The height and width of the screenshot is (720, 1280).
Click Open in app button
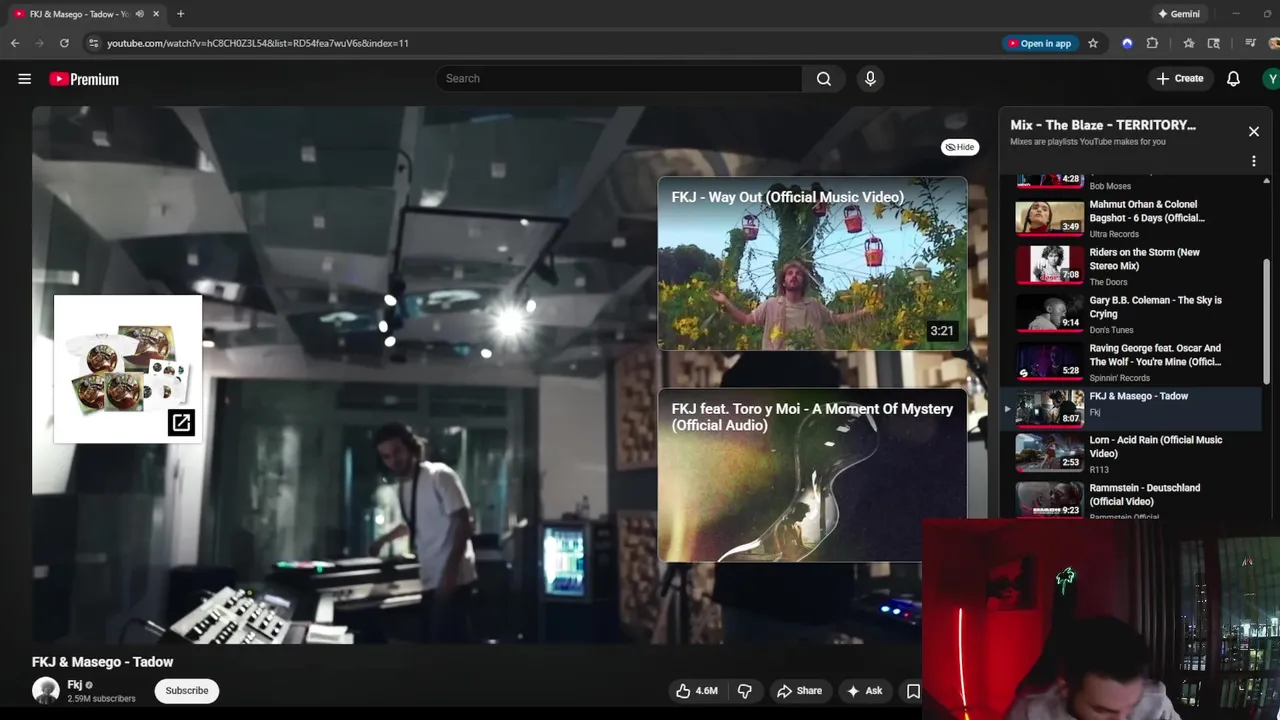1039,43
